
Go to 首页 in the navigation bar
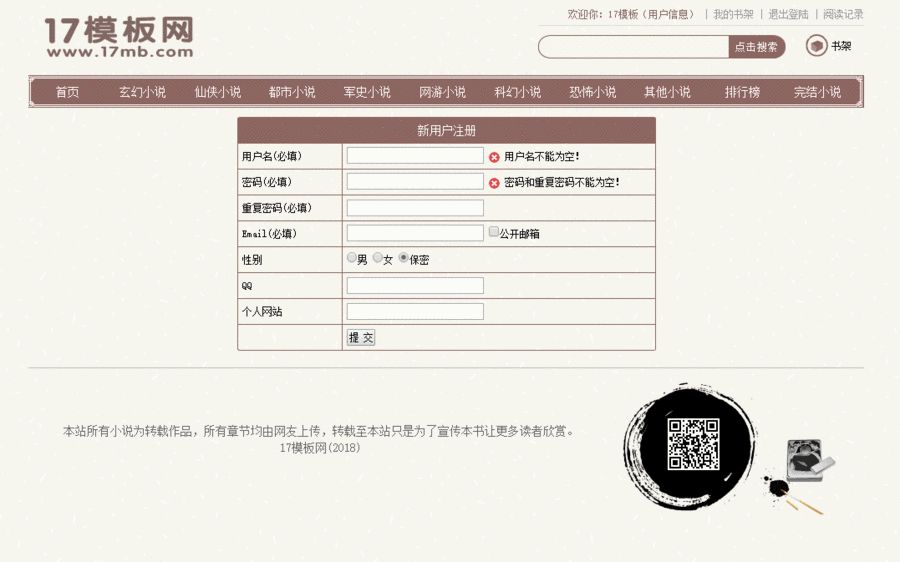pyautogui.click(x=67, y=92)
